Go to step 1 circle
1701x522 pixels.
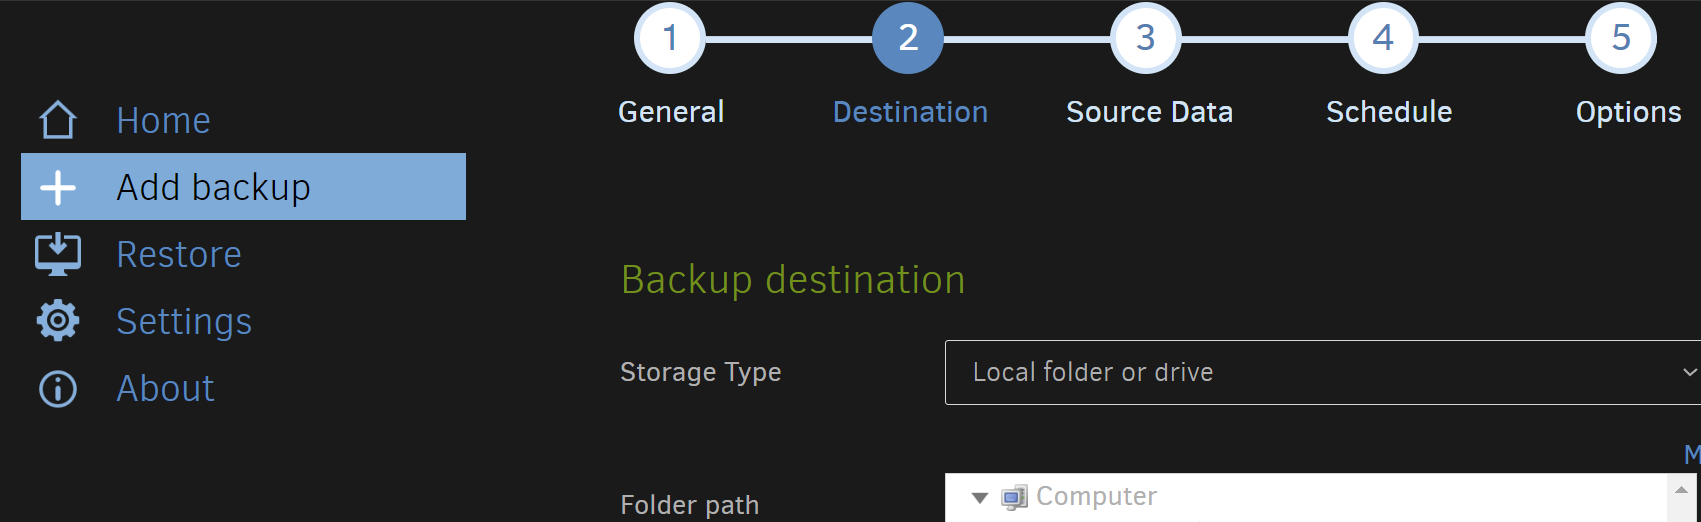pyautogui.click(x=670, y=38)
